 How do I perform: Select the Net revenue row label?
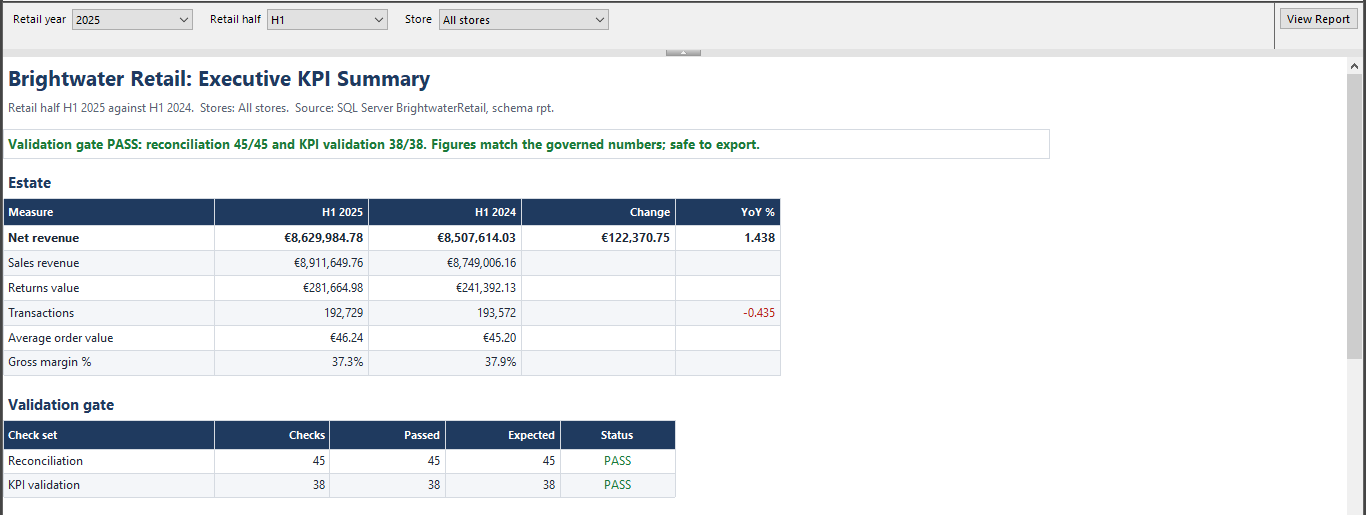[x=43, y=238]
